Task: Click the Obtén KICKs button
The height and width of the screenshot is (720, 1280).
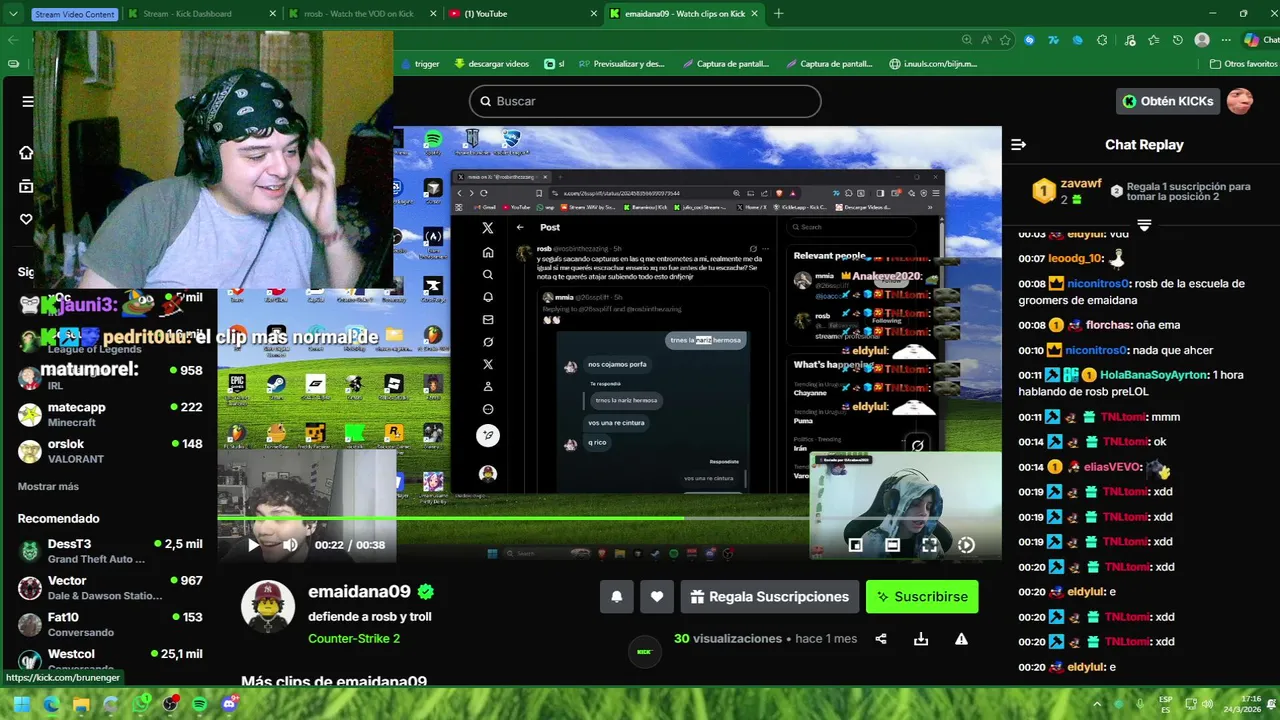Action: point(1168,101)
